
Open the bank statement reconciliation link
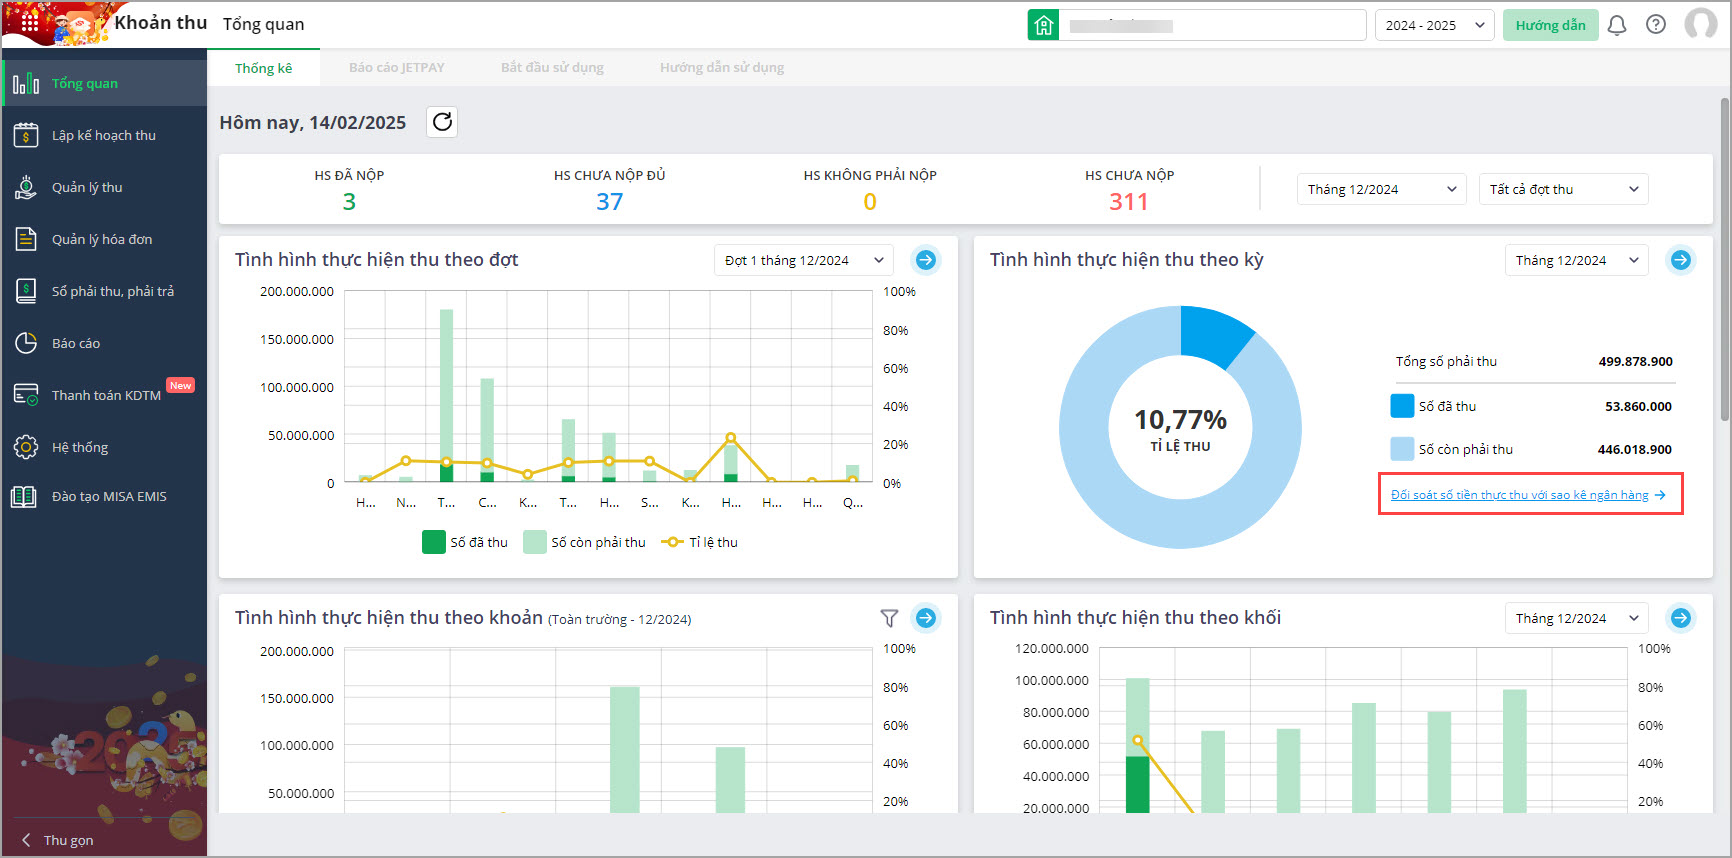point(1520,495)
